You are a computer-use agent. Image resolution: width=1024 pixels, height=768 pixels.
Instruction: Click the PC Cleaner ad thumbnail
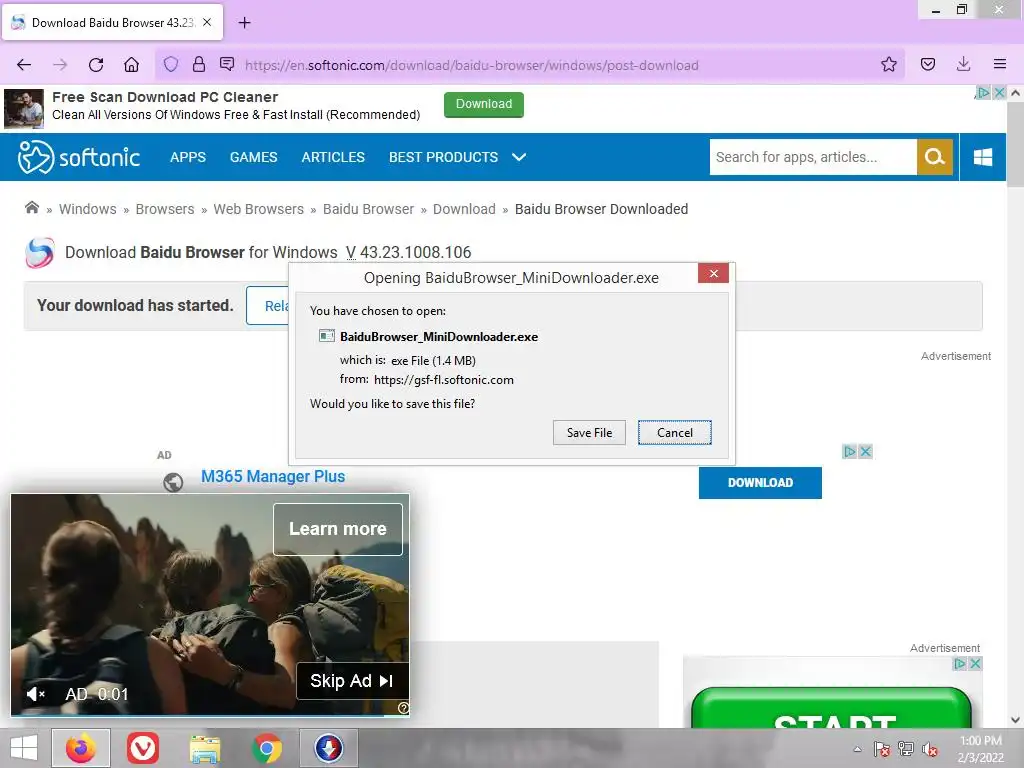pyautogui.click(x=24, y=108)
